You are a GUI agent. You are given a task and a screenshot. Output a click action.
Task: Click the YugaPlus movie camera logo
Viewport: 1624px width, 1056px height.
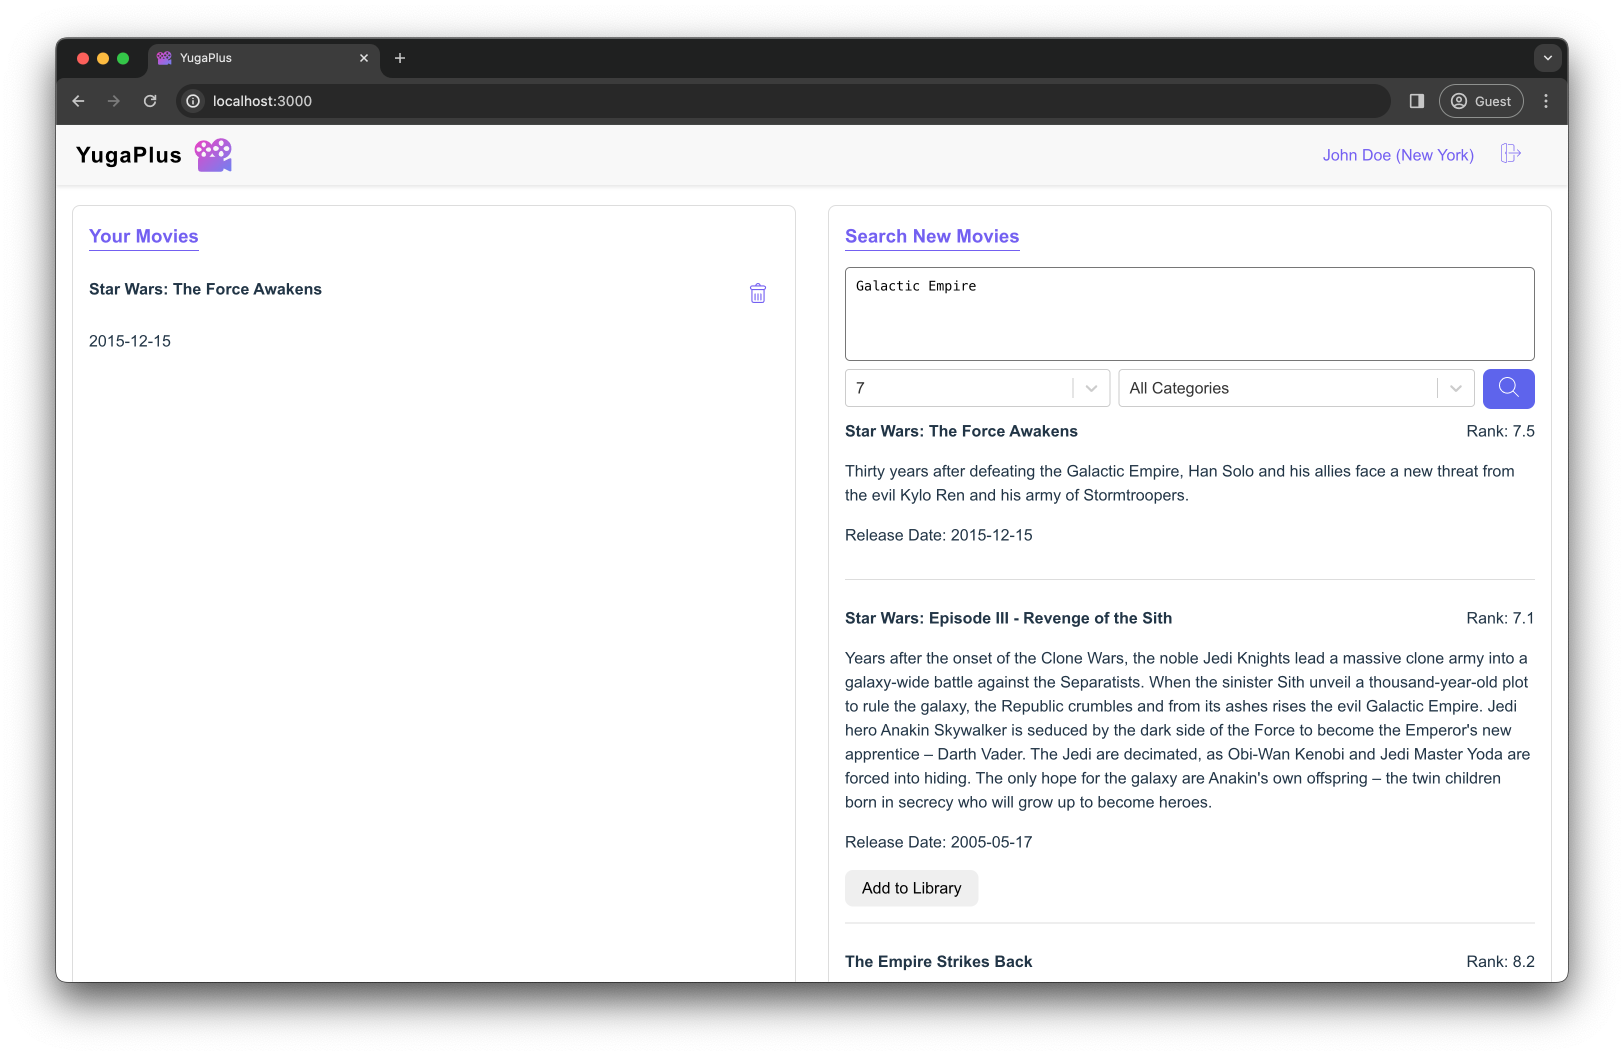[213, 154]
